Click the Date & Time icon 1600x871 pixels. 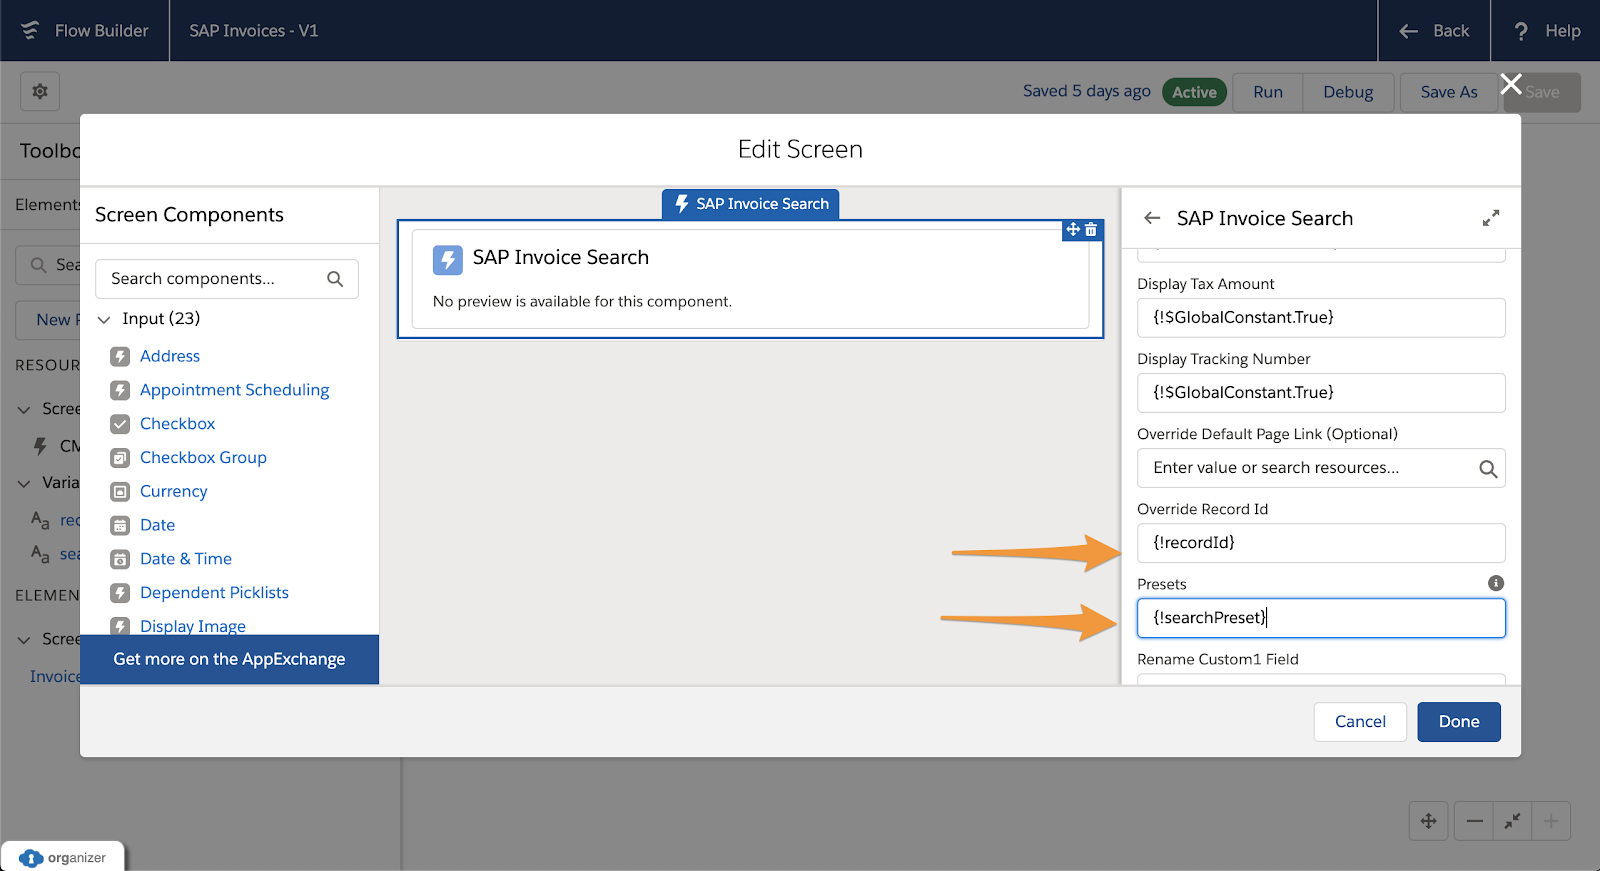point(120,559)
